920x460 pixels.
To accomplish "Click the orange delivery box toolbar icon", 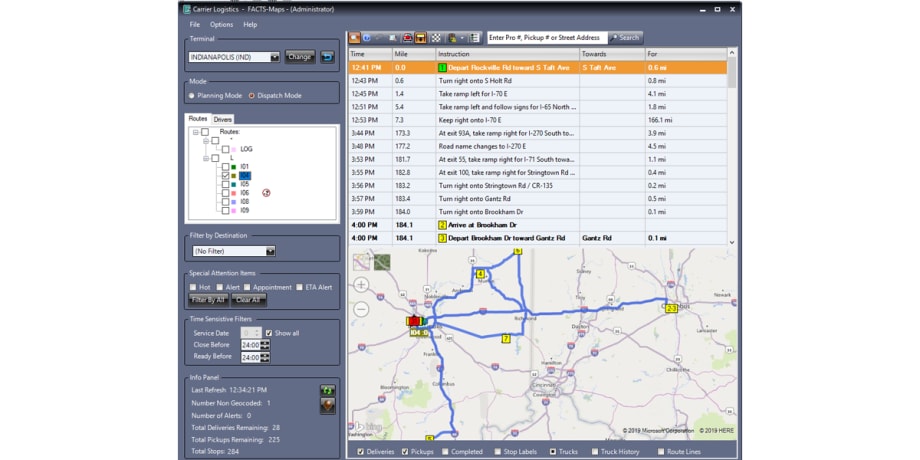I will point(421,38).
